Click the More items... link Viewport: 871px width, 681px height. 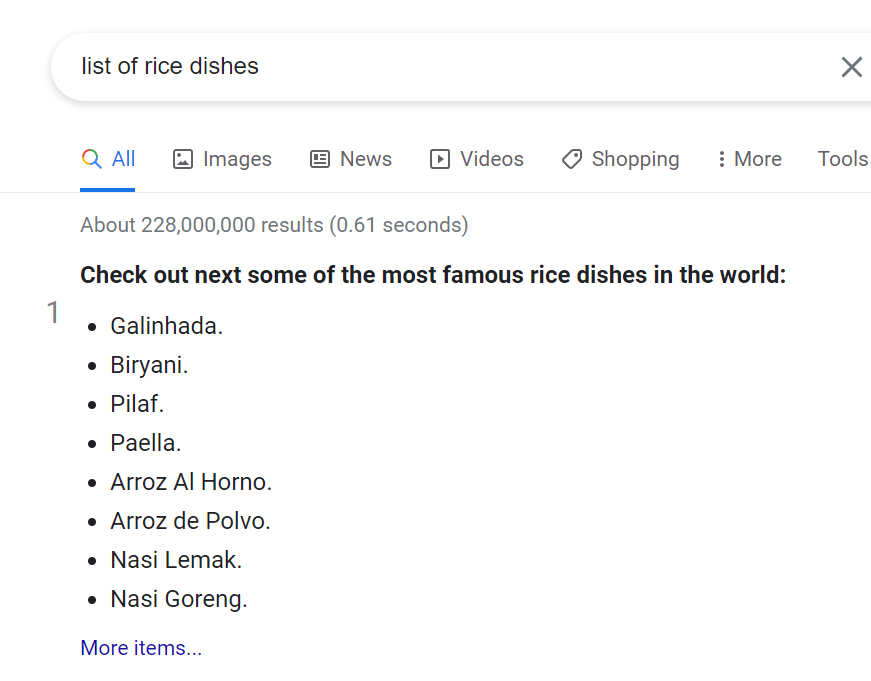tap(141, 648)
